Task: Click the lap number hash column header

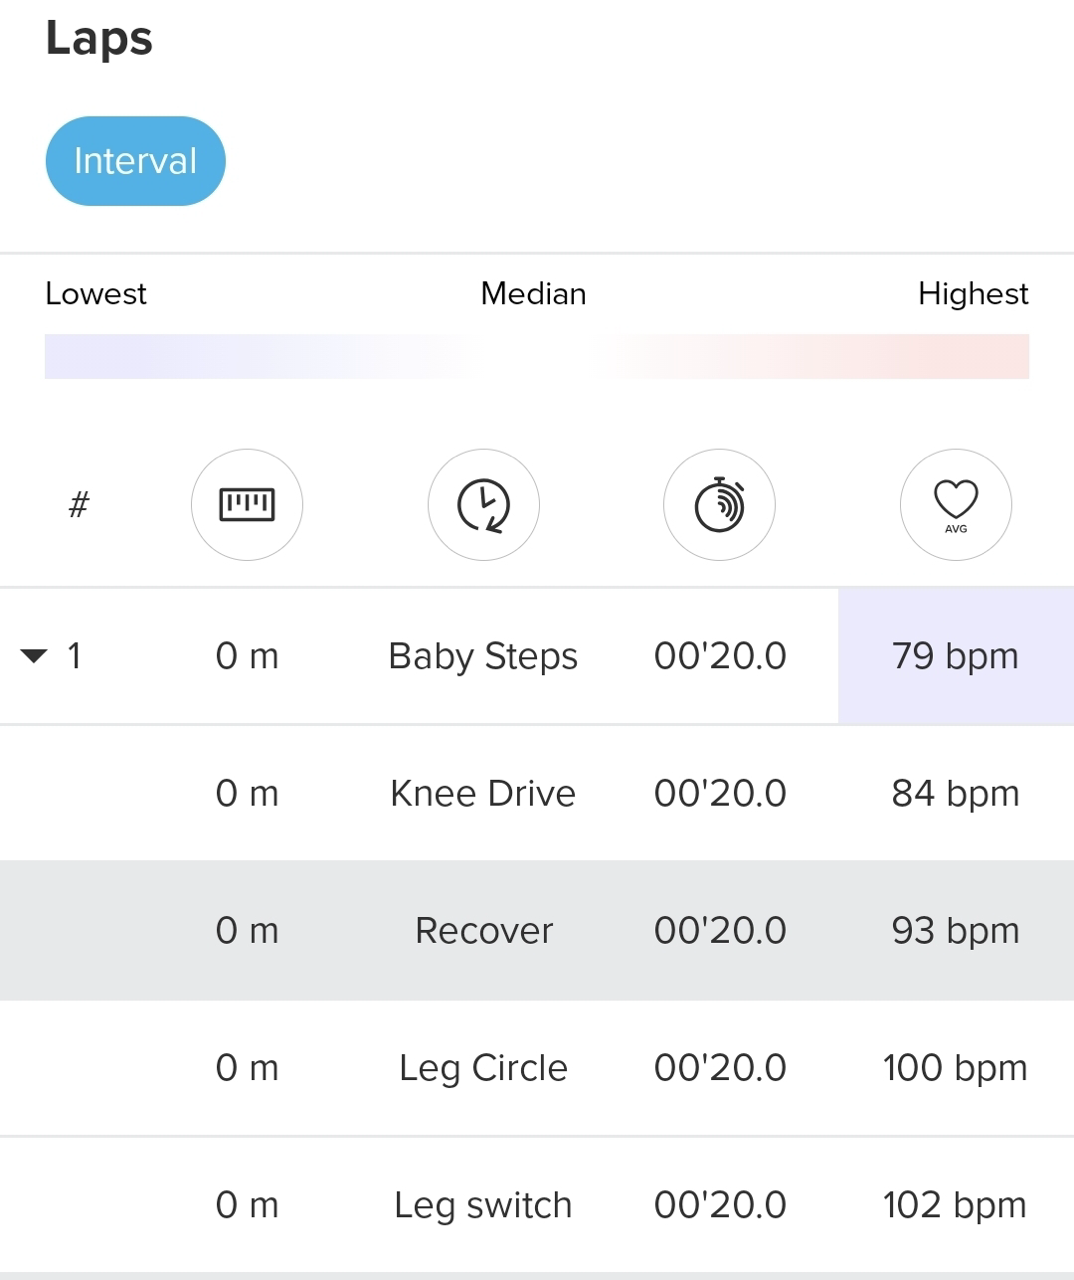Action: coord(79,504)
